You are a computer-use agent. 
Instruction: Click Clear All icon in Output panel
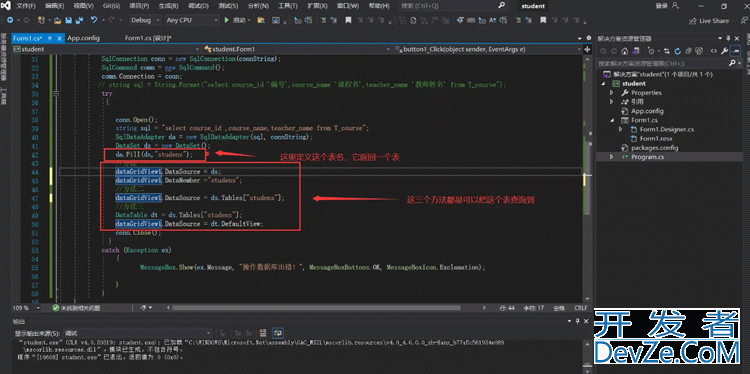click(x=262, y=333)
